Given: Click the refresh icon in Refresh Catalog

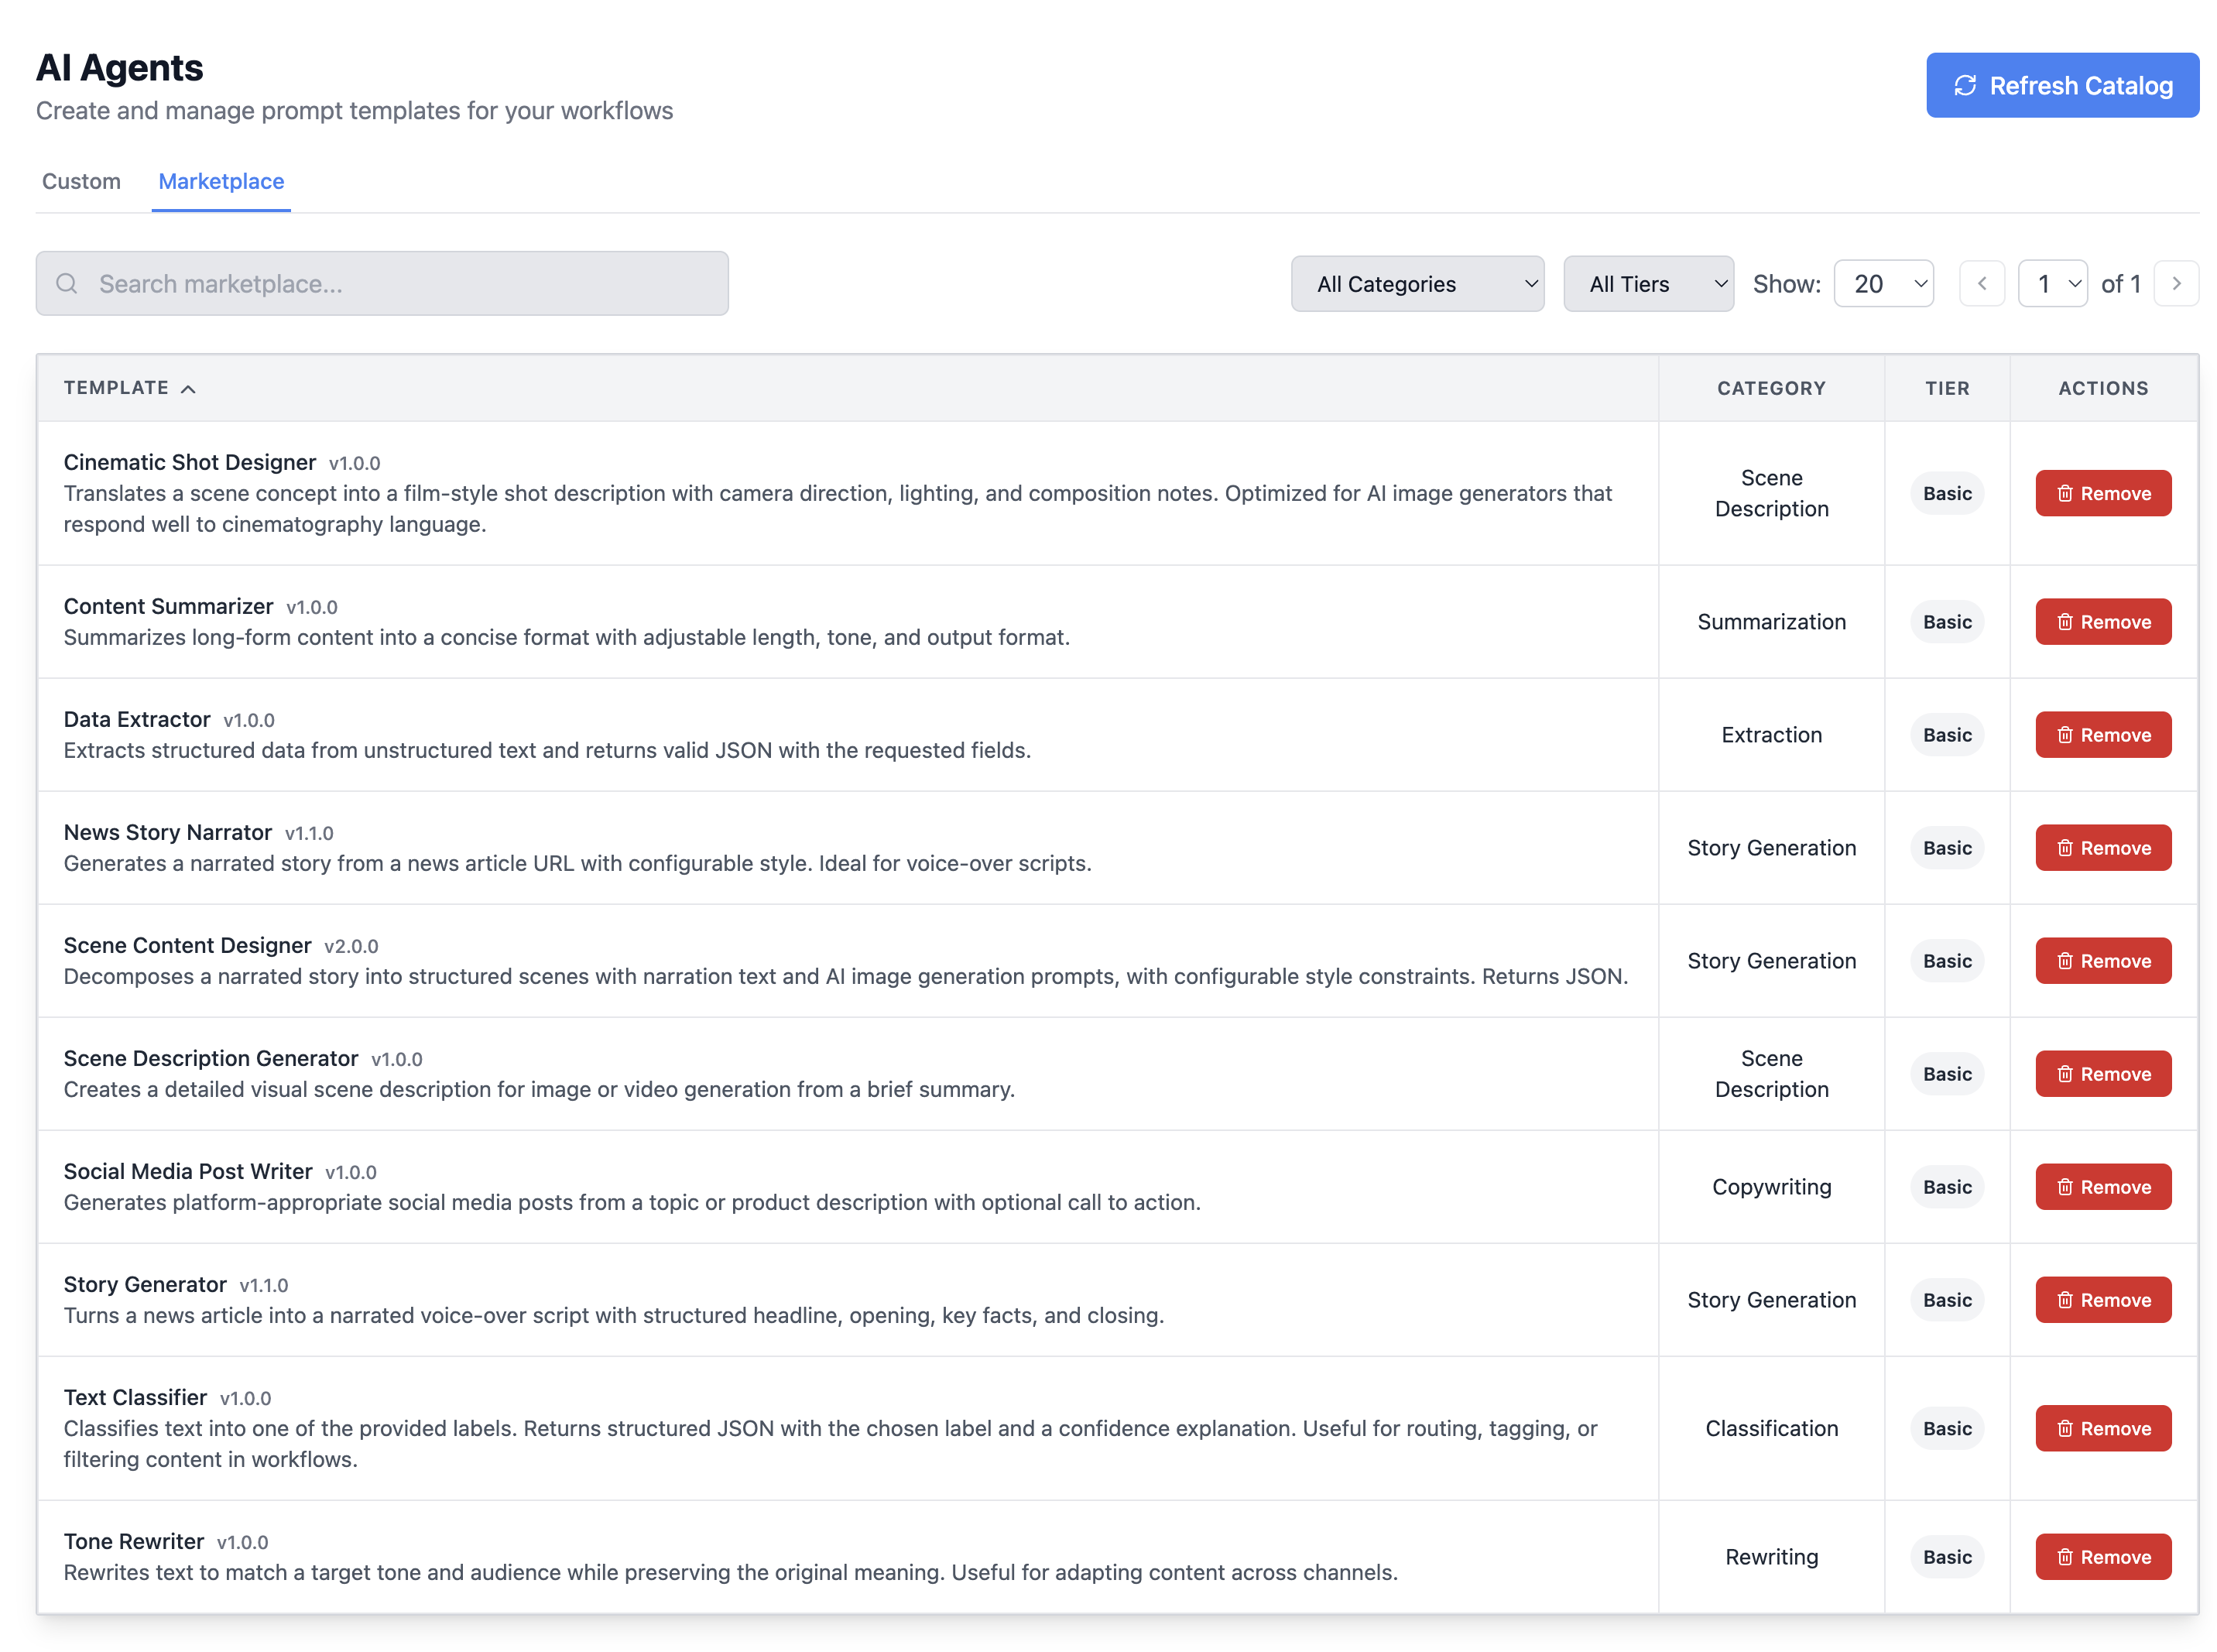Looking at the screenshot, I should (1964, 85).
